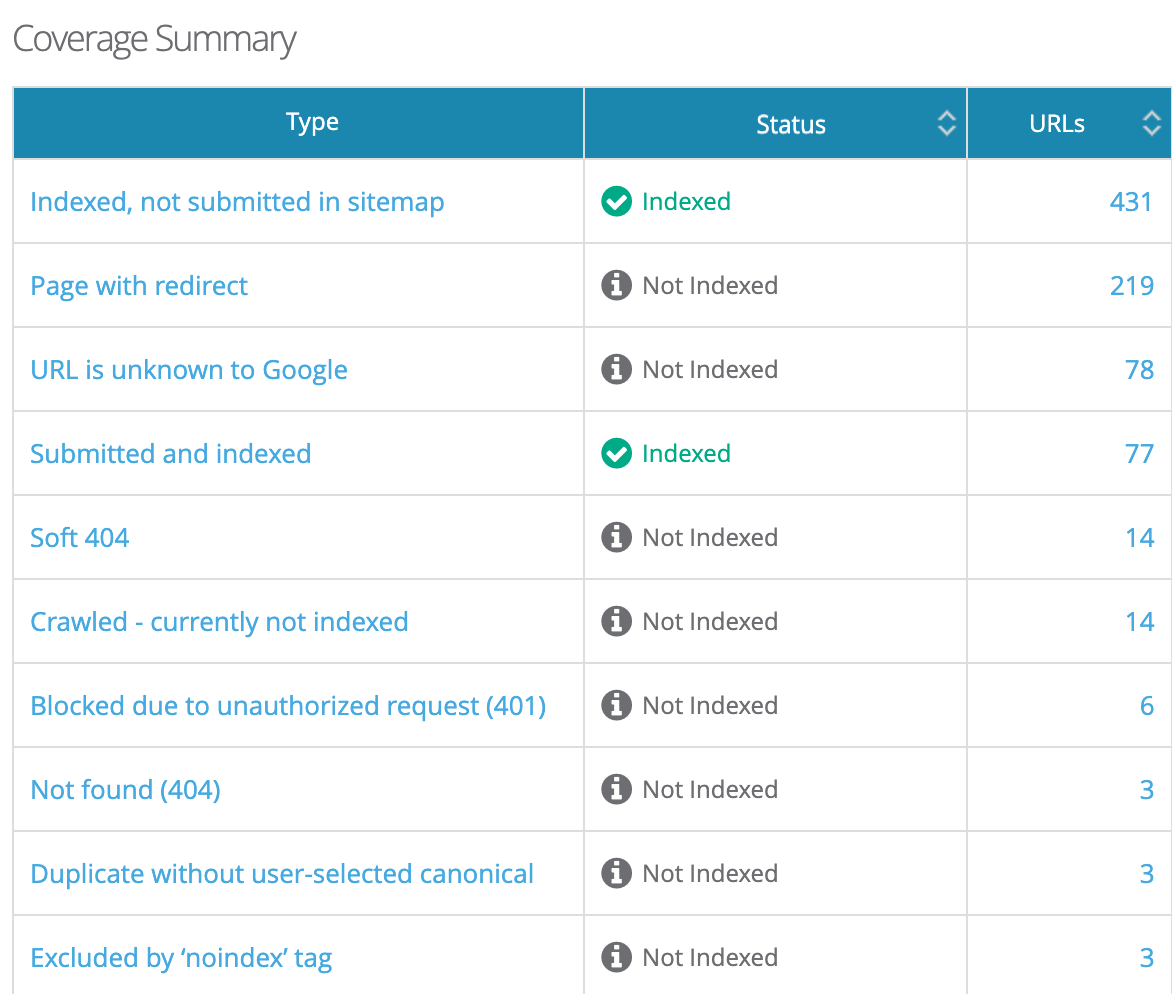Click the Type column header
1172x994 pixels.
[312, 123]
